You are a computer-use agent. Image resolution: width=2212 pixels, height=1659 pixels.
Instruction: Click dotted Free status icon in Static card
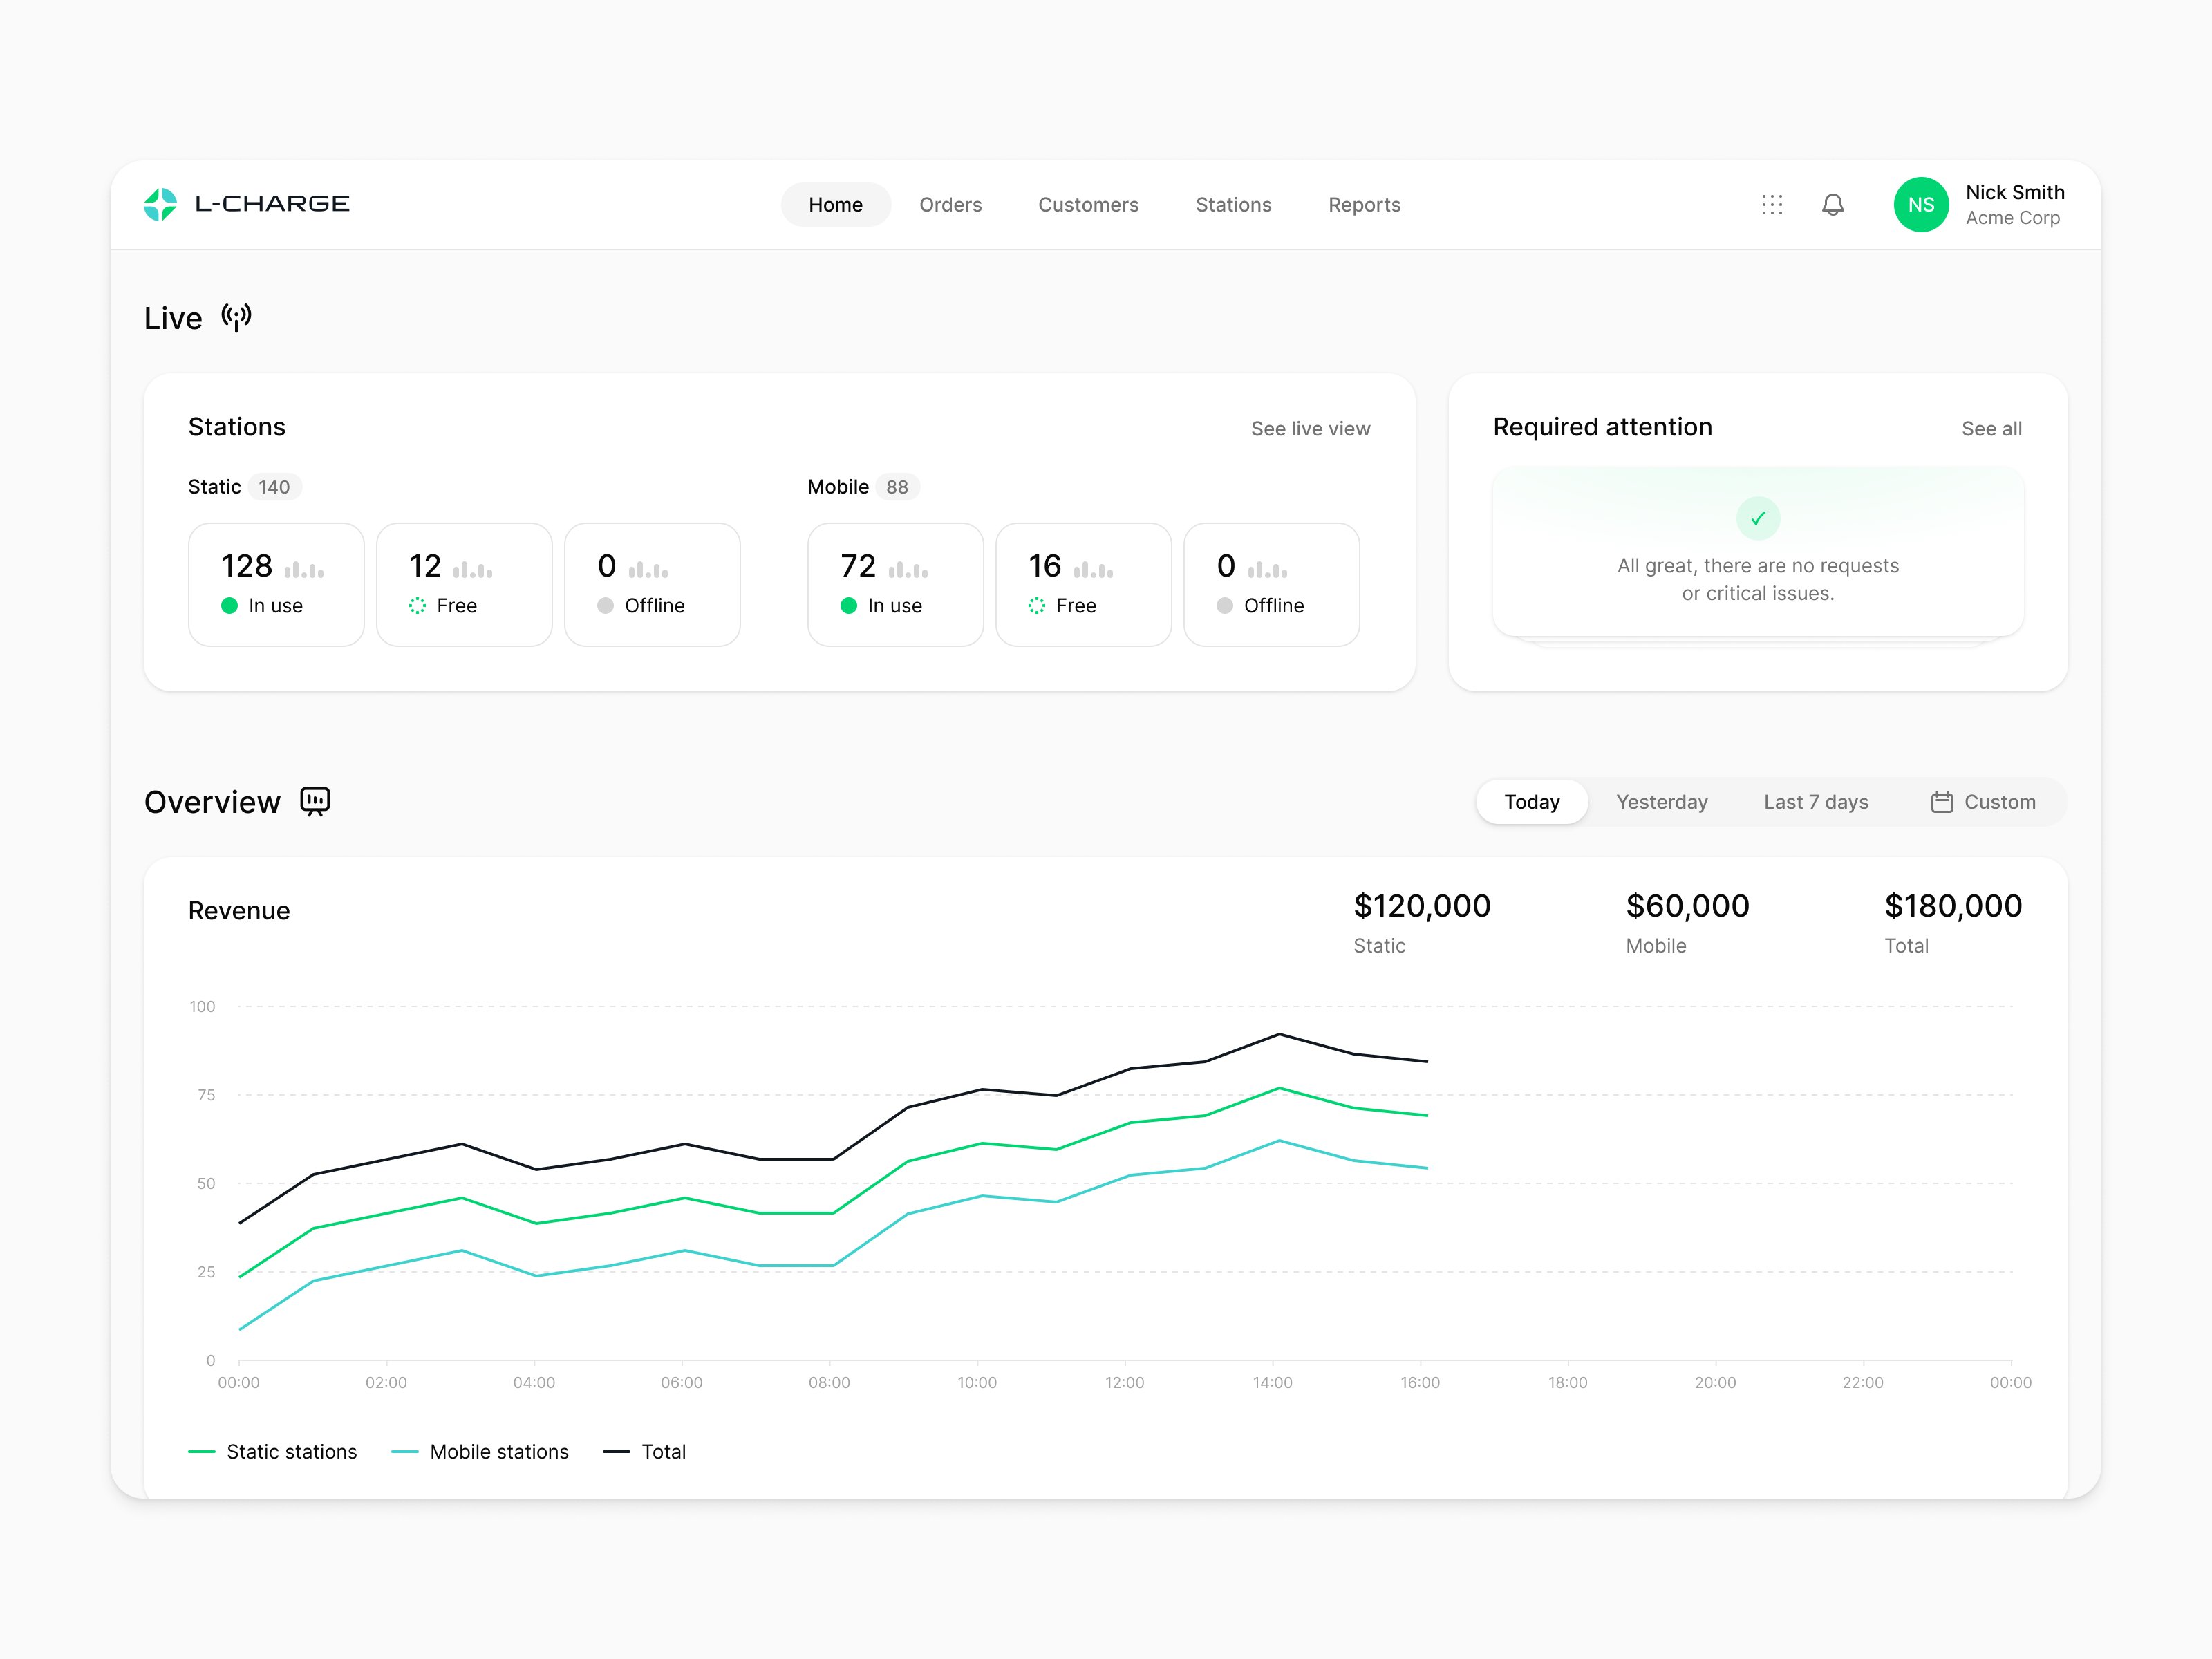click(x=417, y=606)
